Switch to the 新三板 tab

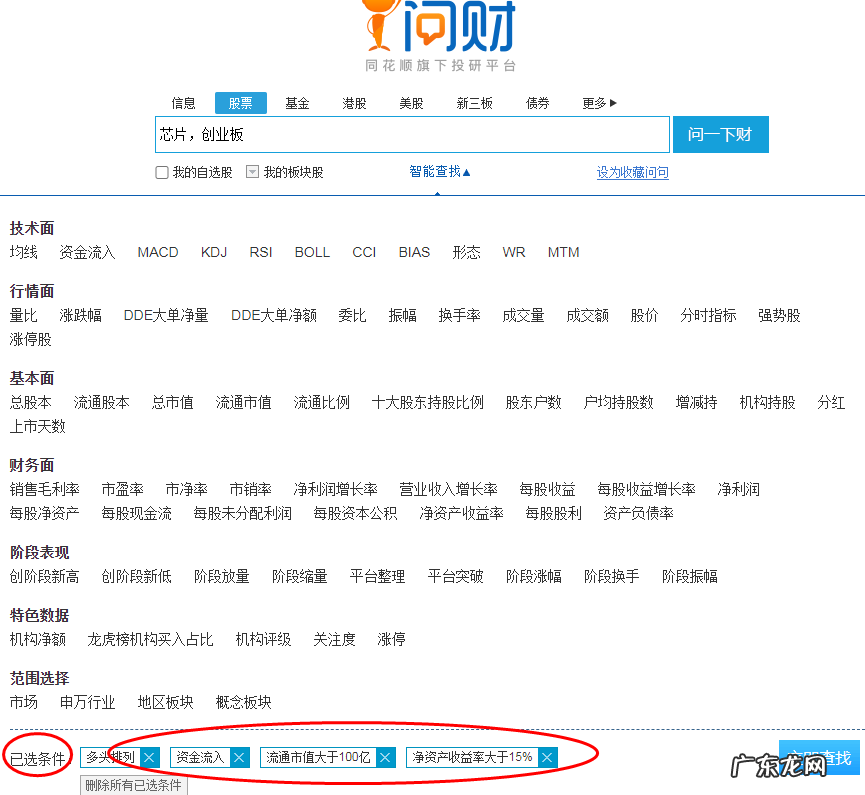pyautogui.click(x=476, y=102)
